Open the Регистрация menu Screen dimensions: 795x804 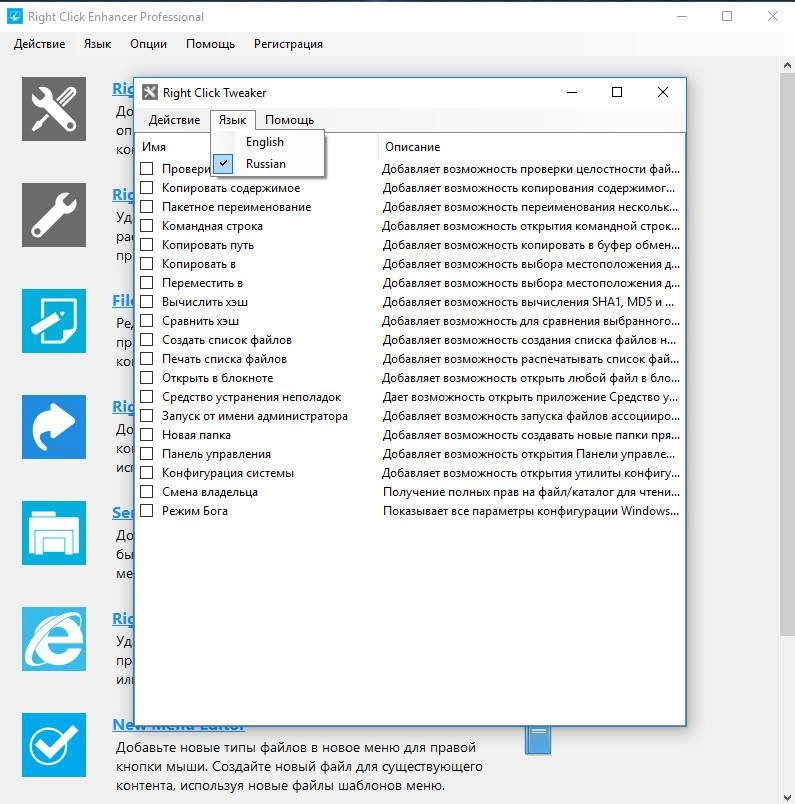coord(288,44)
